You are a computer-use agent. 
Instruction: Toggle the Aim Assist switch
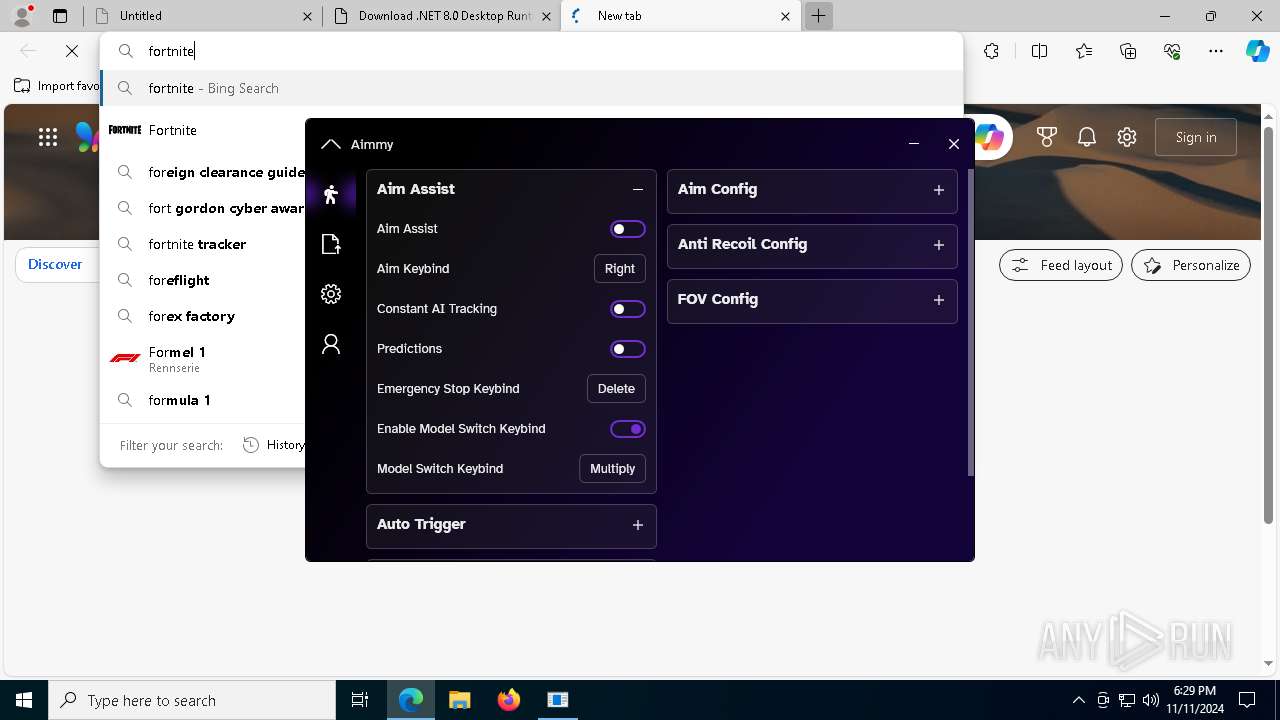[628, 229]
